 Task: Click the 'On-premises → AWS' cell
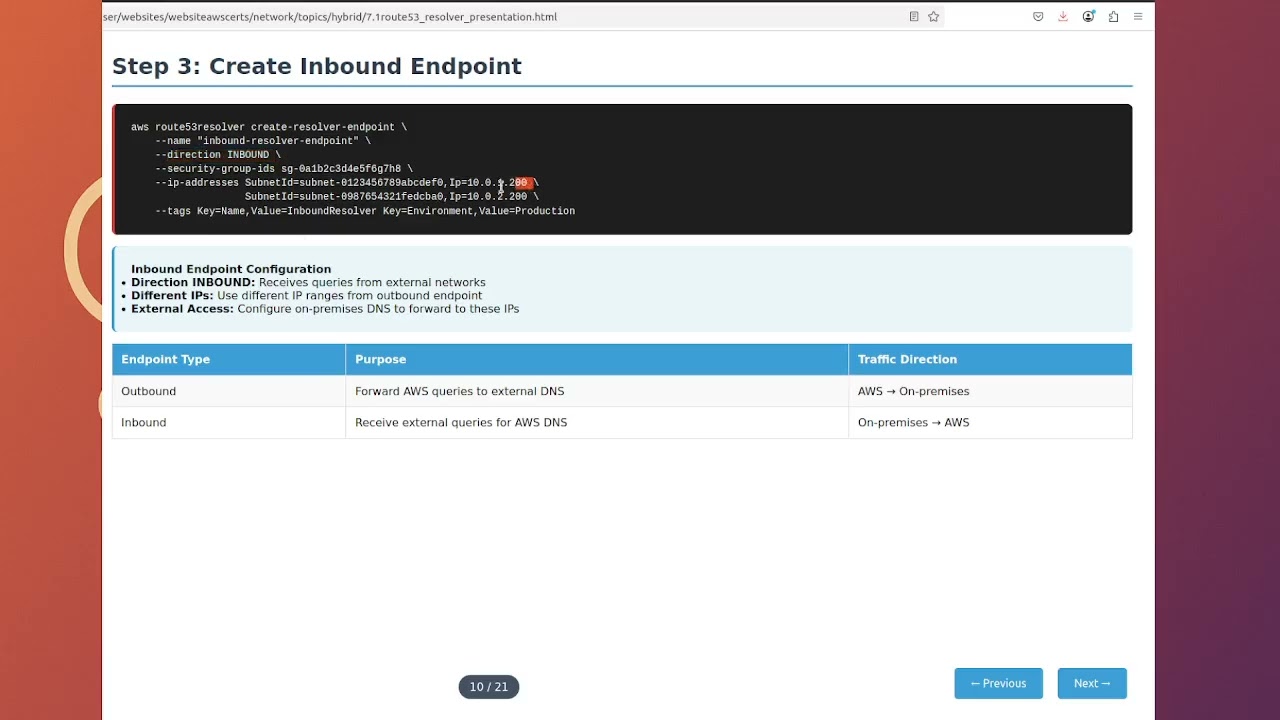[x=990, y=422]
